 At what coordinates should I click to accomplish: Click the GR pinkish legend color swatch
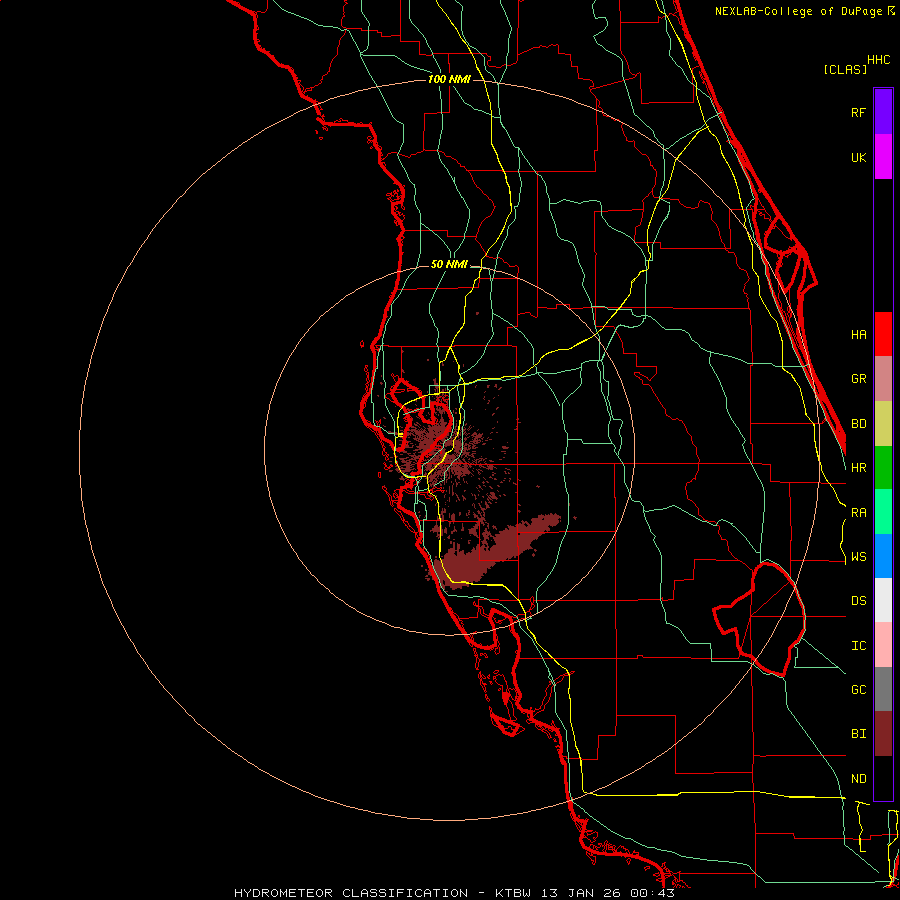[x=883, y=379]
